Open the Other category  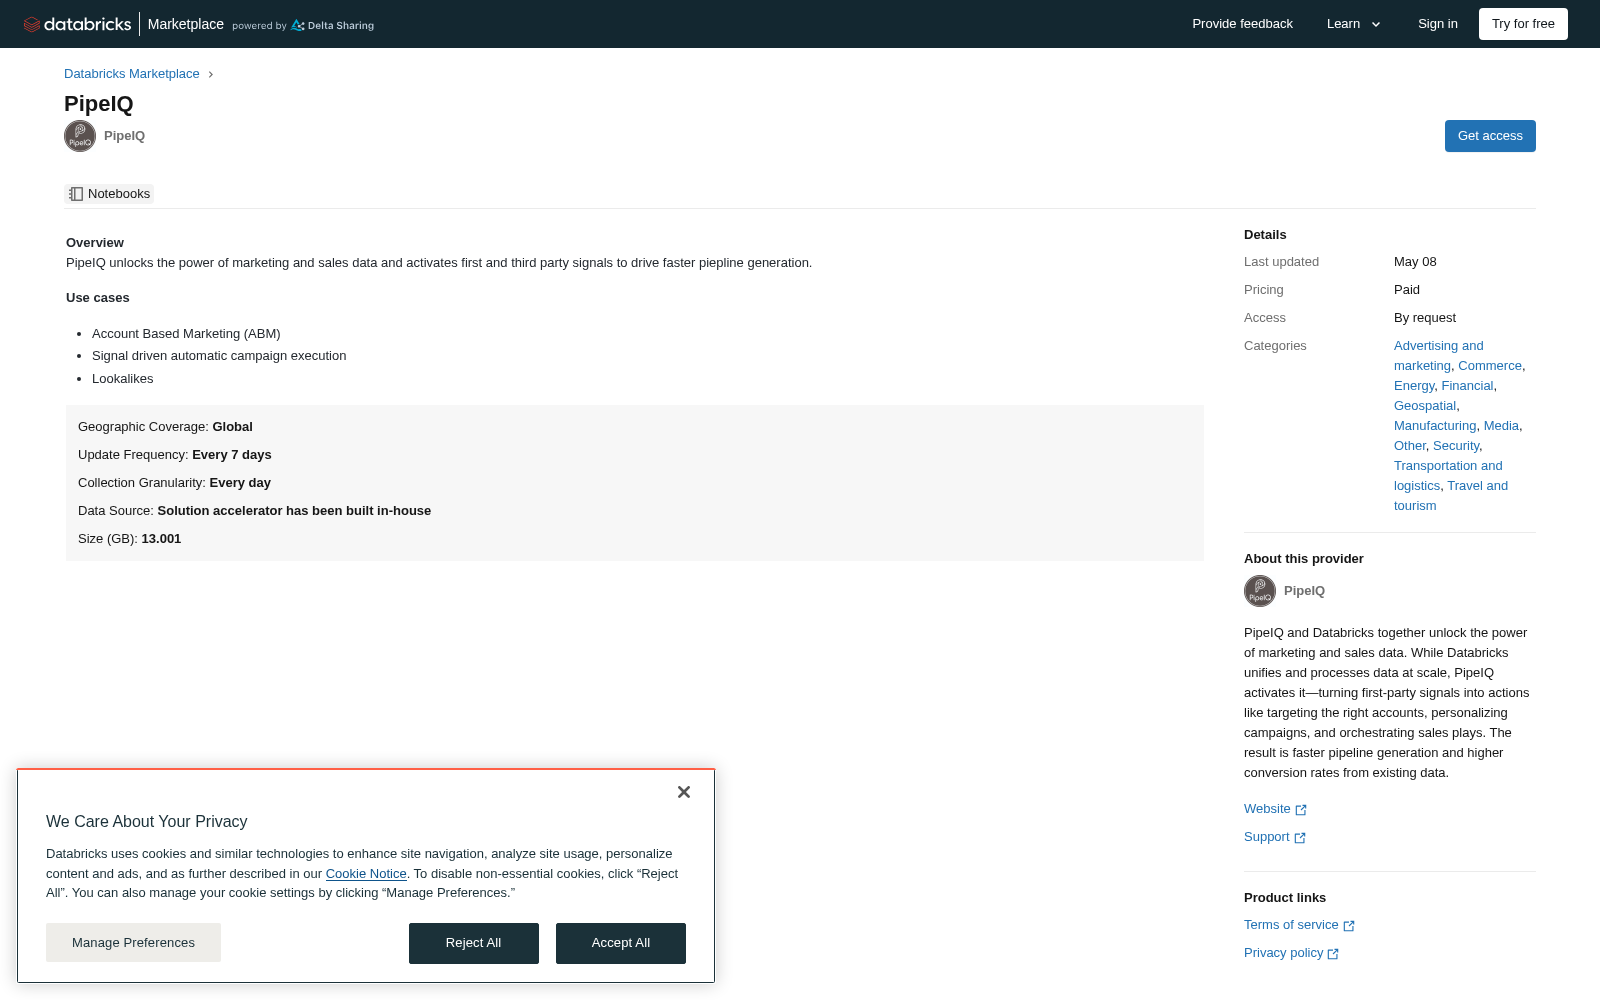pos(1410,446)
